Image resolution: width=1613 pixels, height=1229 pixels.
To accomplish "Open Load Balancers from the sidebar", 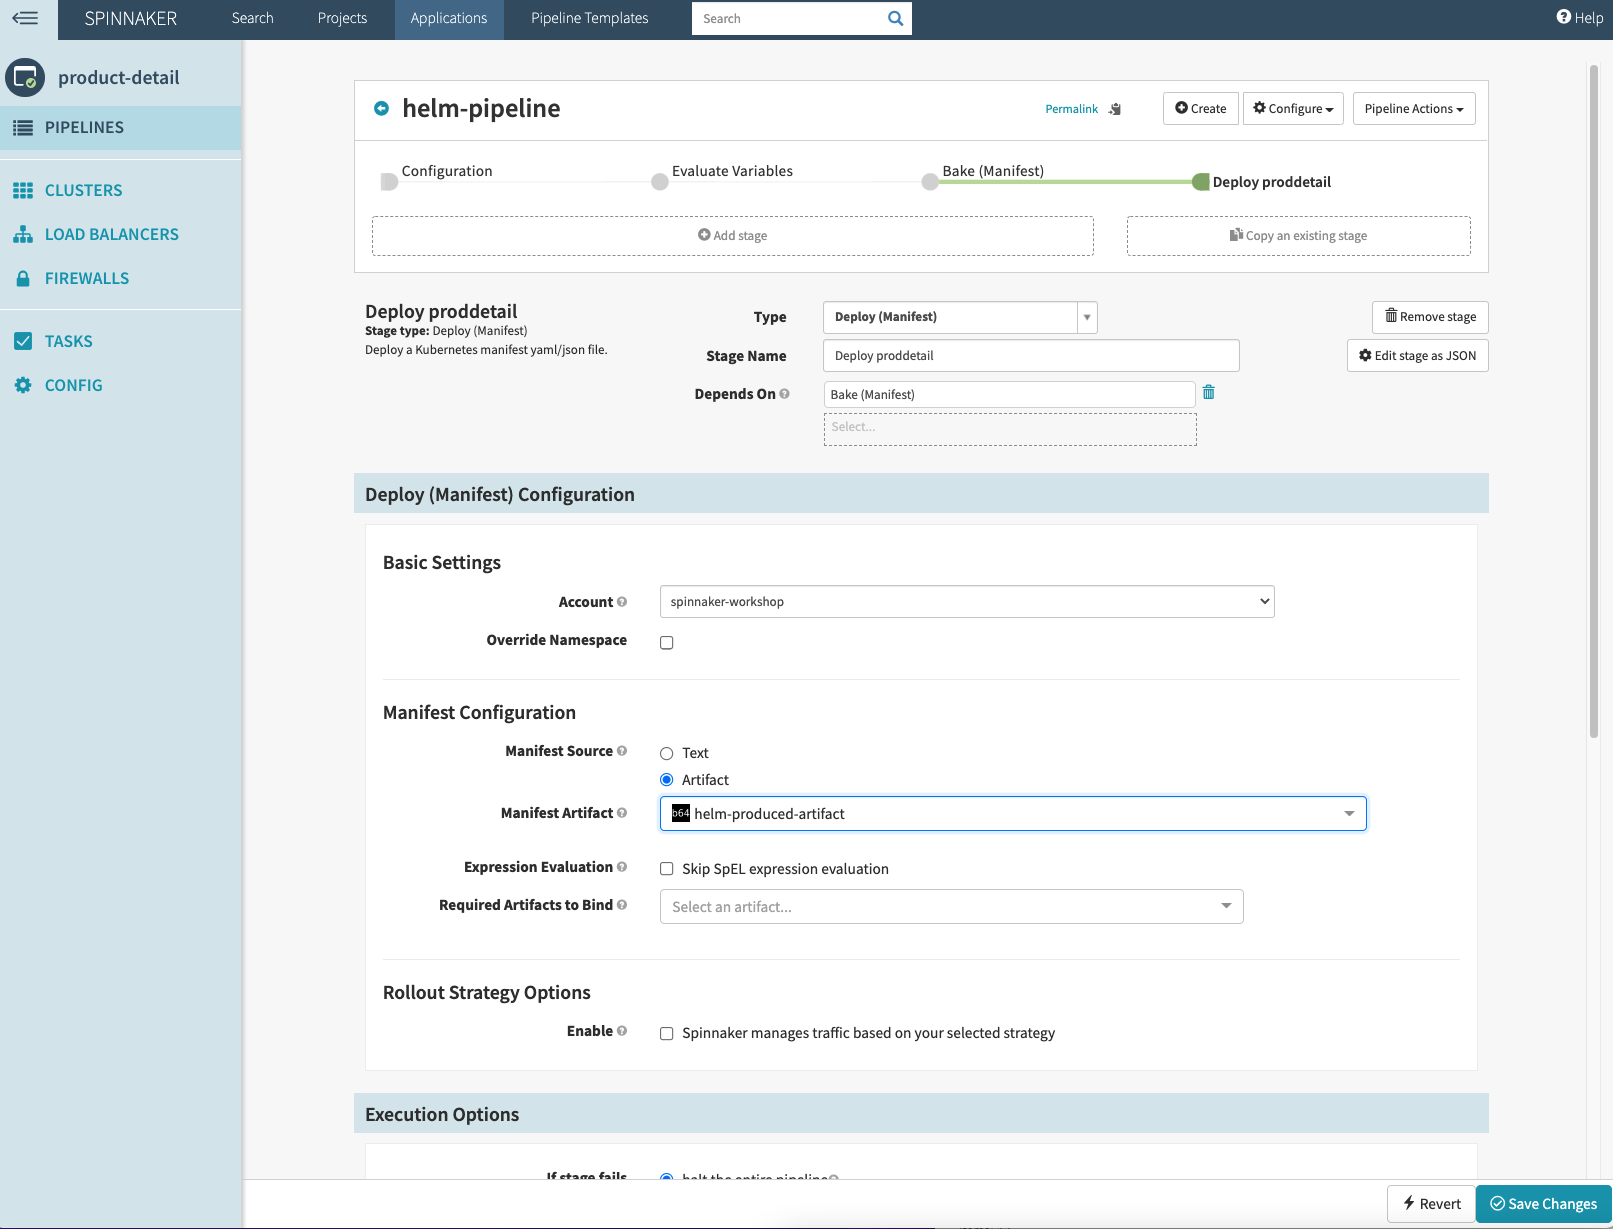I will [24, 234].
